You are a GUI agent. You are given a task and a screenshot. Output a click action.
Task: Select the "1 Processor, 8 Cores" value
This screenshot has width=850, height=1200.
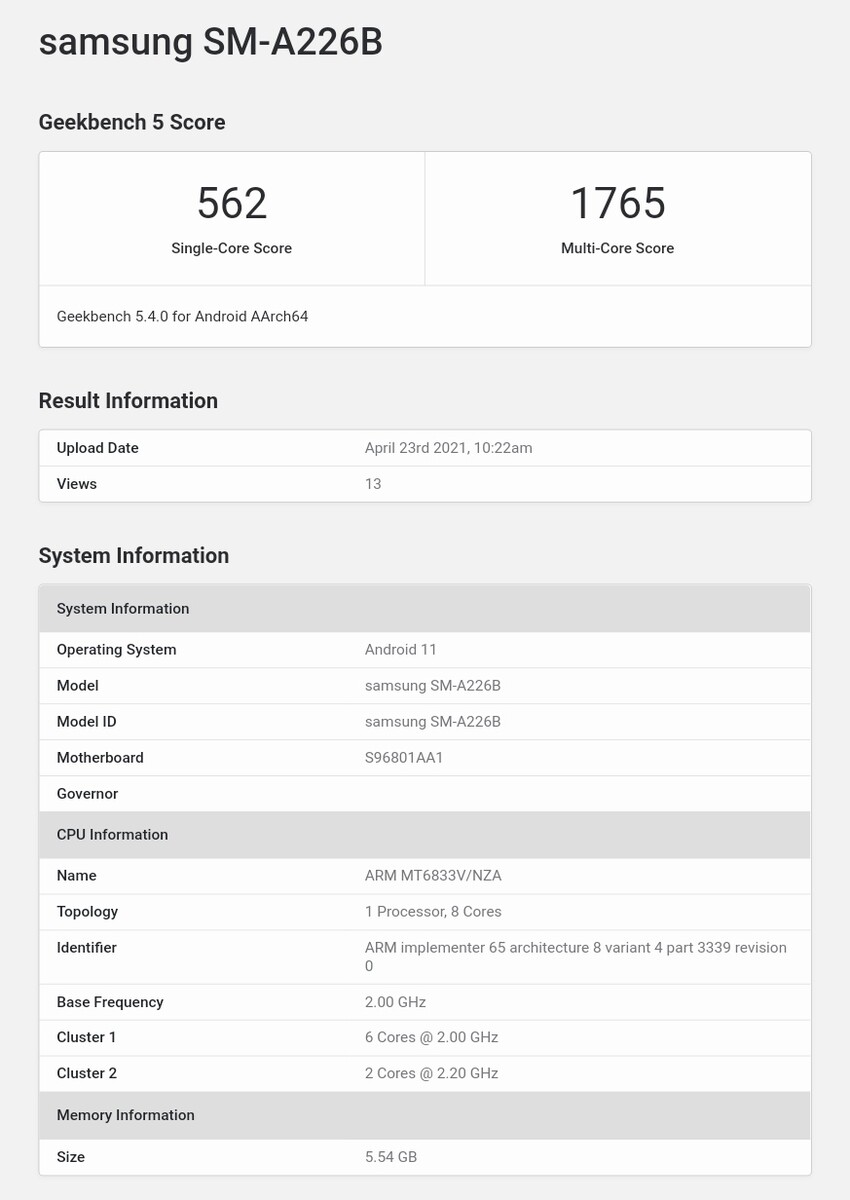point(433,912)
